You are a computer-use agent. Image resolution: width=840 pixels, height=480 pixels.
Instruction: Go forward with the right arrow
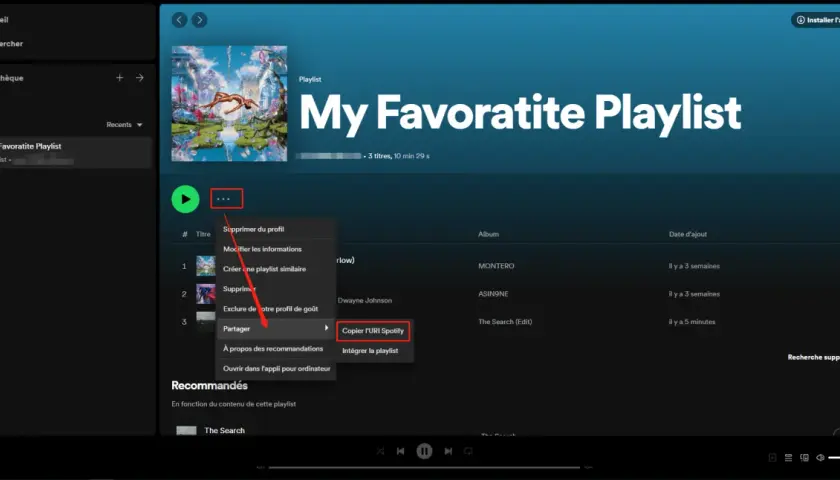[x=199, y=20]
